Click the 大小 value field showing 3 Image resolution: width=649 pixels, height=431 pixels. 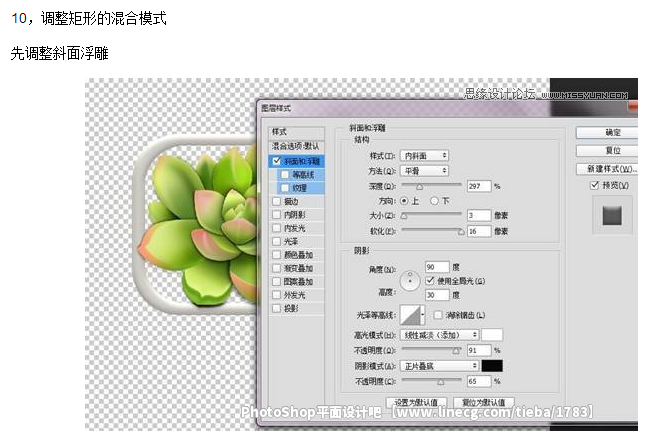click(479, 215)
